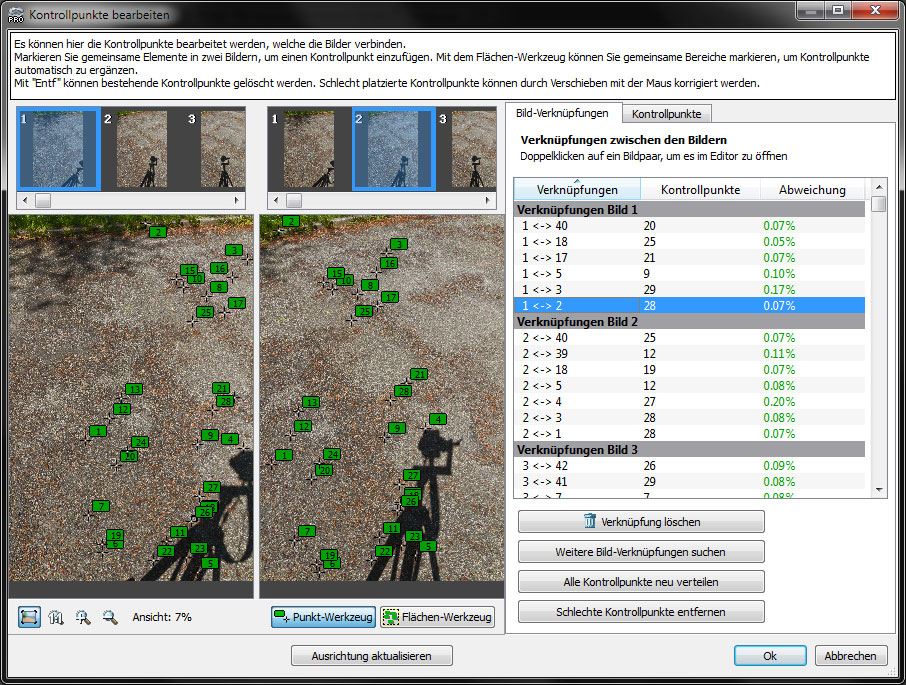Select link row 2 <-> 39
906x685 pixels.
pyautogui.click(x=689, y=353)
